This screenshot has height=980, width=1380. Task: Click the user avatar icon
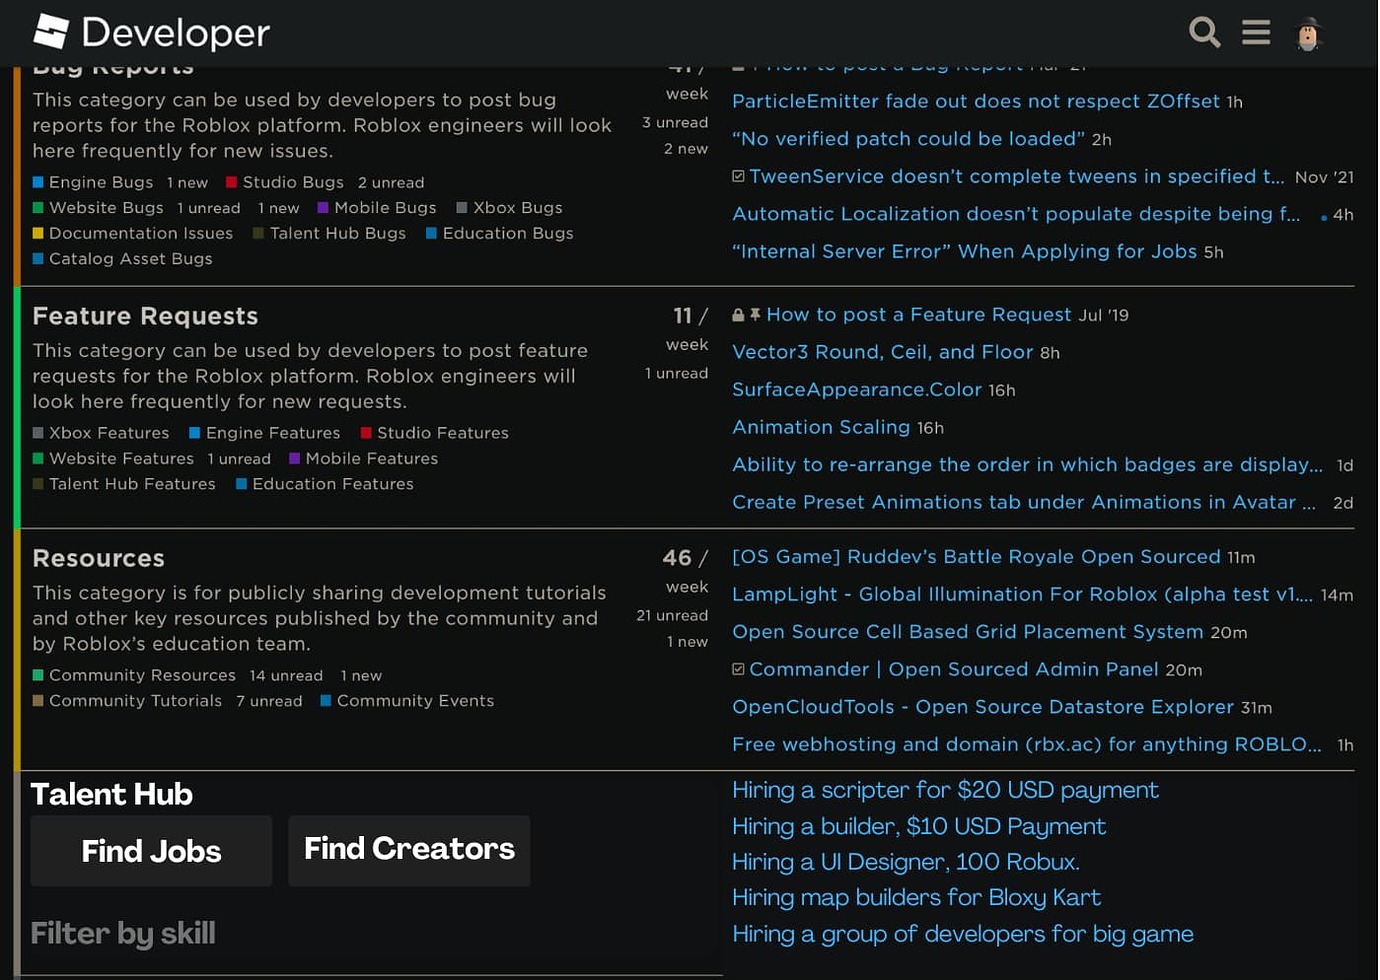pyautogui.click(x=1308, y=33)
